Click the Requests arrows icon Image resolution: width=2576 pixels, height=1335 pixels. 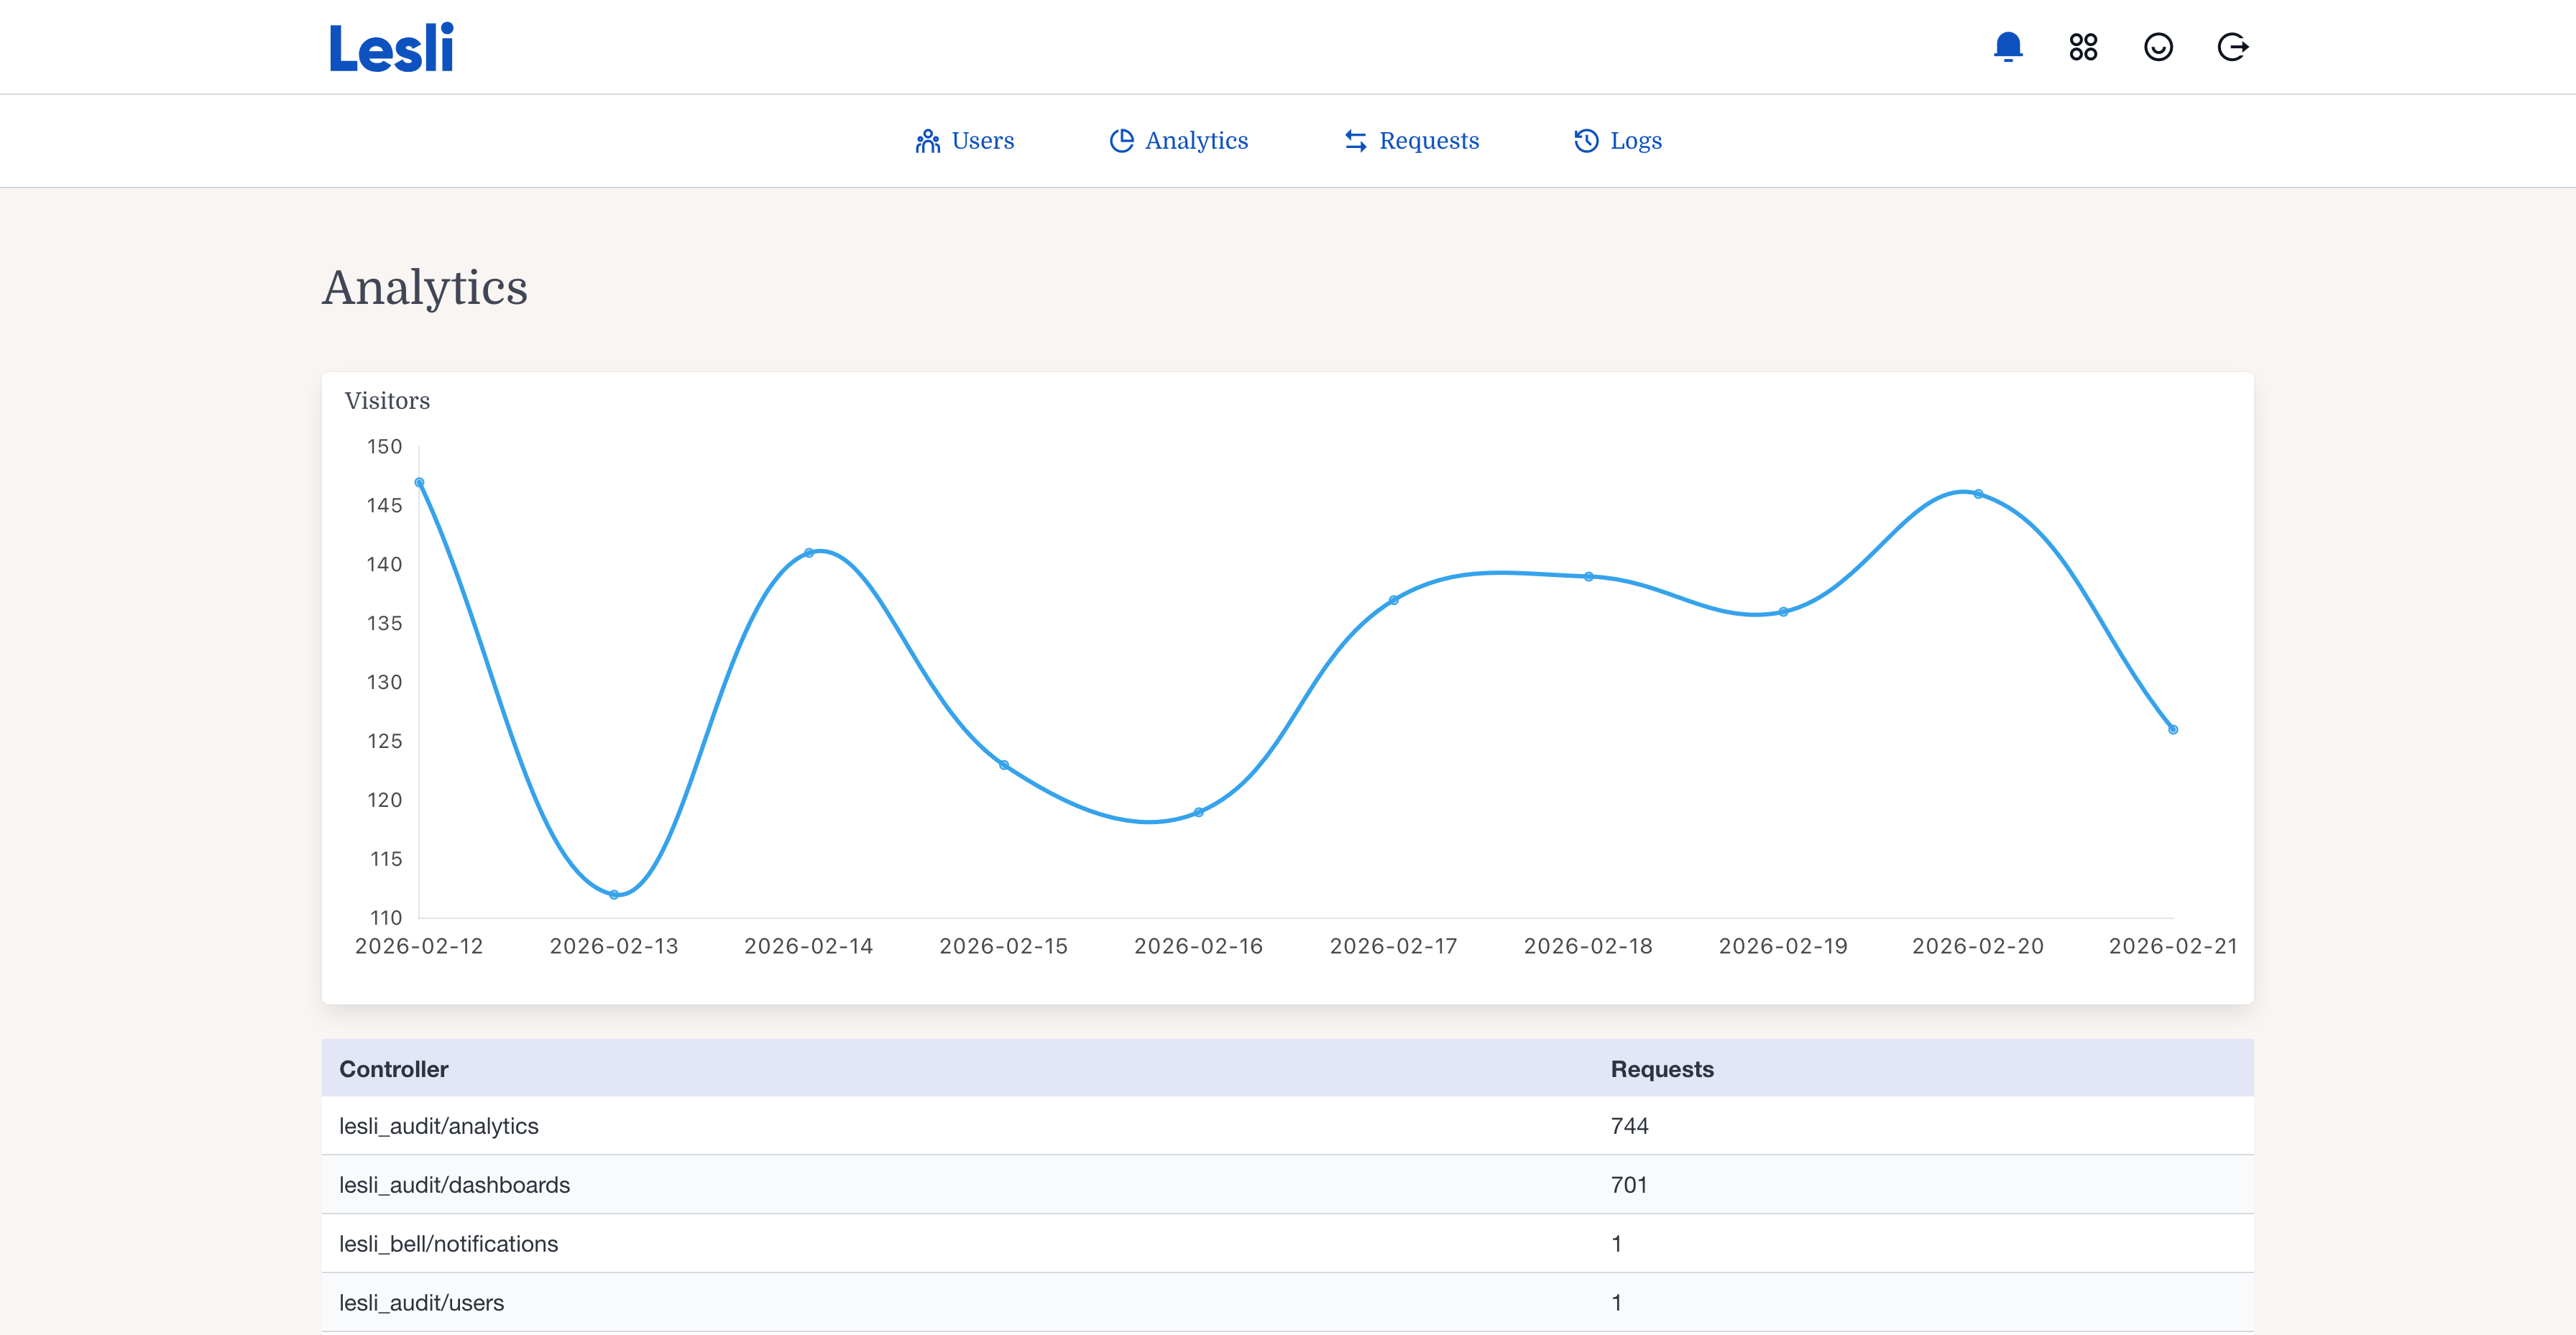coord(1355,141)
